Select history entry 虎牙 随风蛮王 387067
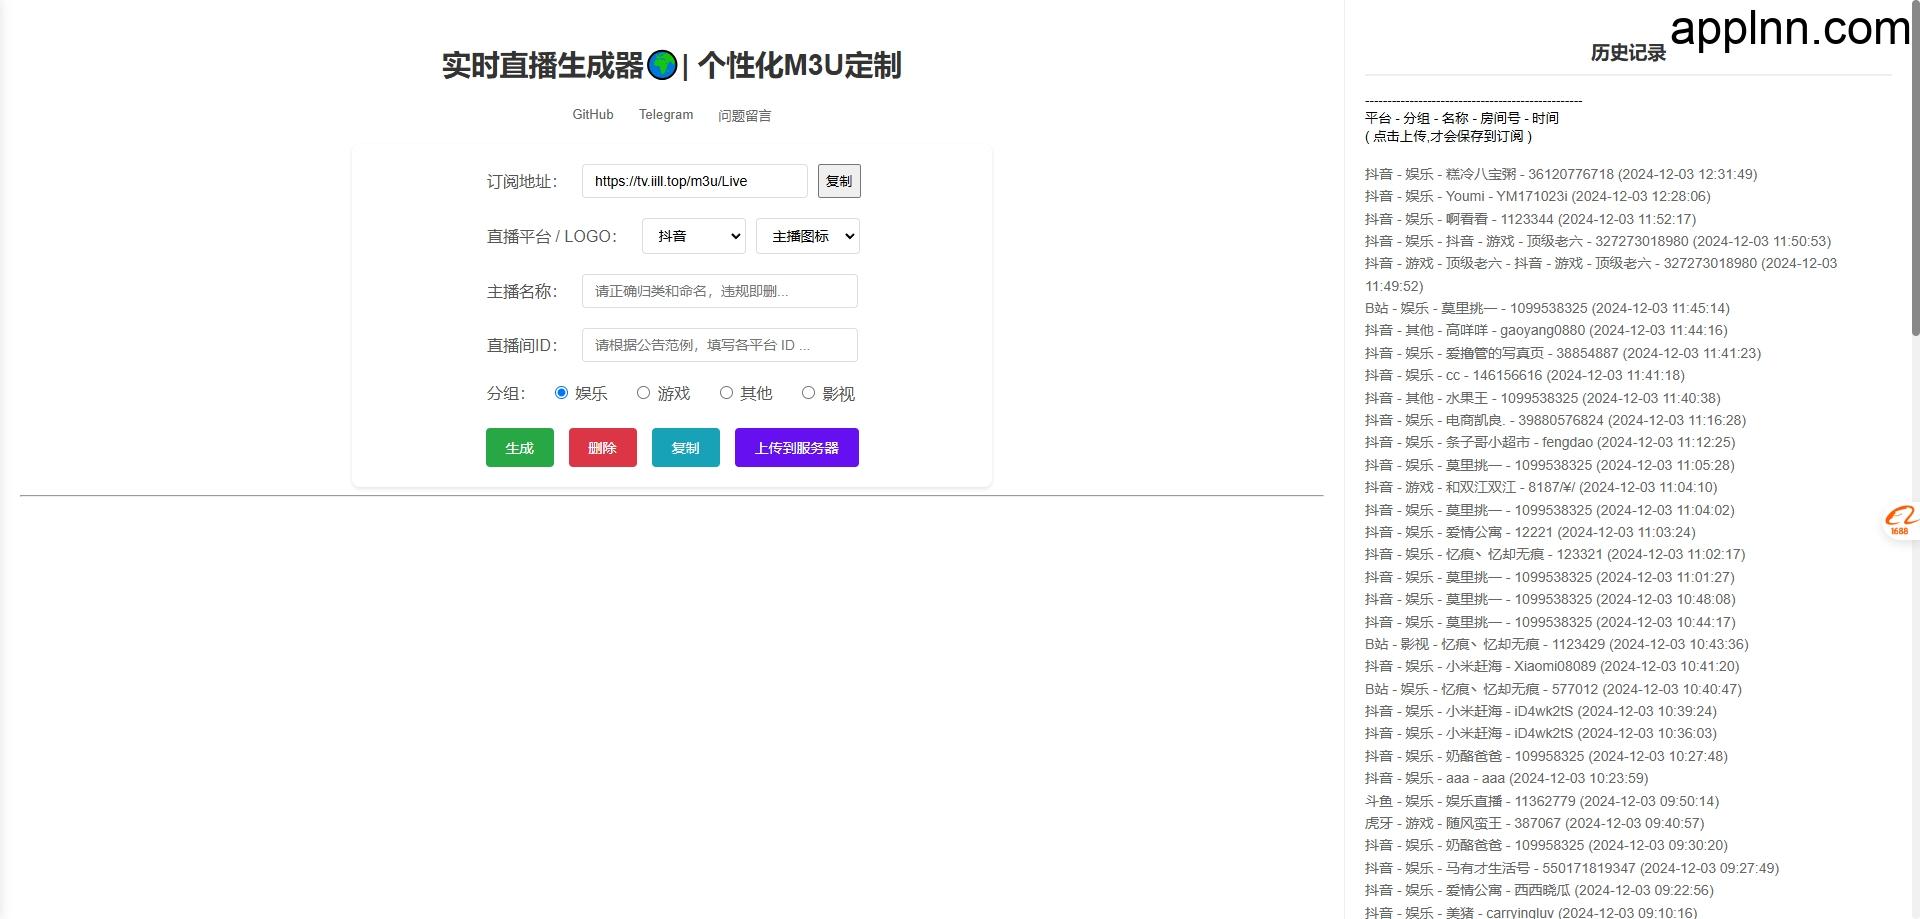Image resolution: width=1920 pixels, height=919 pixels. (1534, 823)
